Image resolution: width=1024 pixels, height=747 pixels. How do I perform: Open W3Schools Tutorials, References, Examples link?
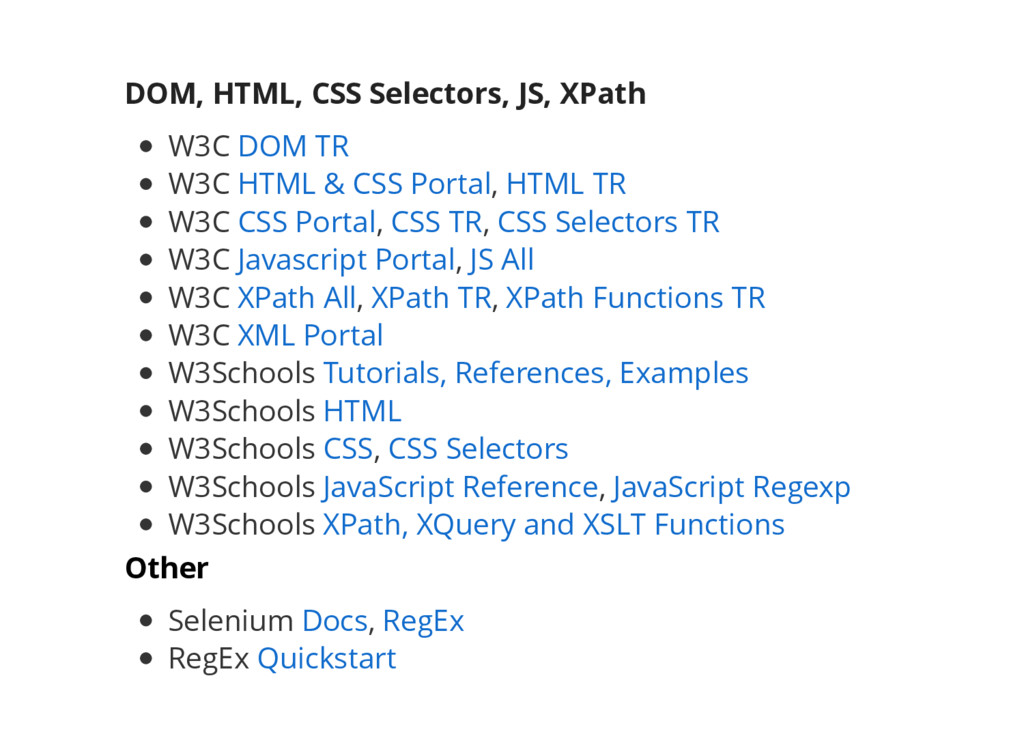pyautogui.click(x=536, y=374)
